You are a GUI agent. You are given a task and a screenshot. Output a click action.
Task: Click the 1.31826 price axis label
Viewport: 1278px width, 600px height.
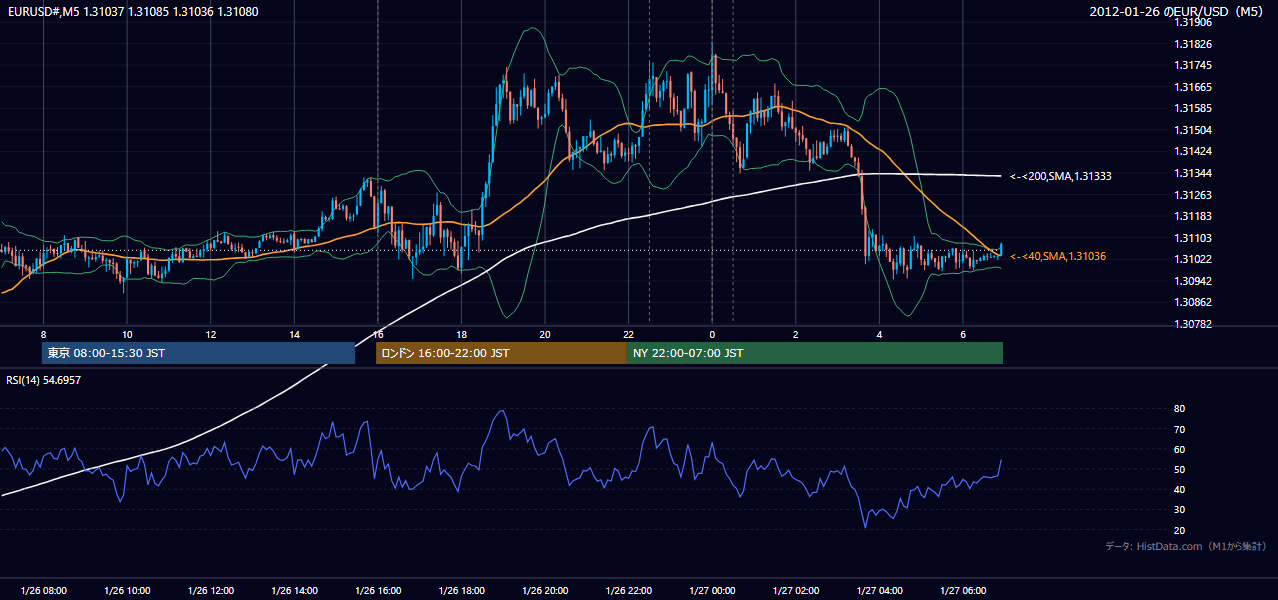pos(1194,44)
